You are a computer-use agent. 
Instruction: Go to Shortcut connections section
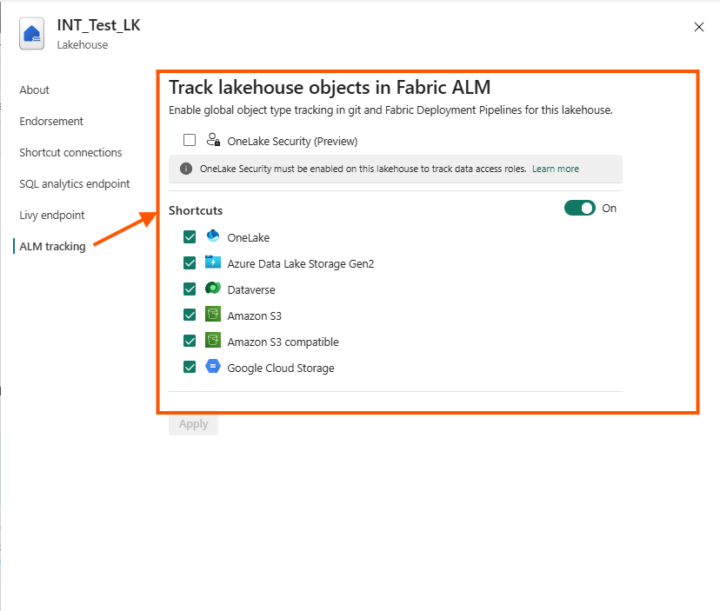71,152
